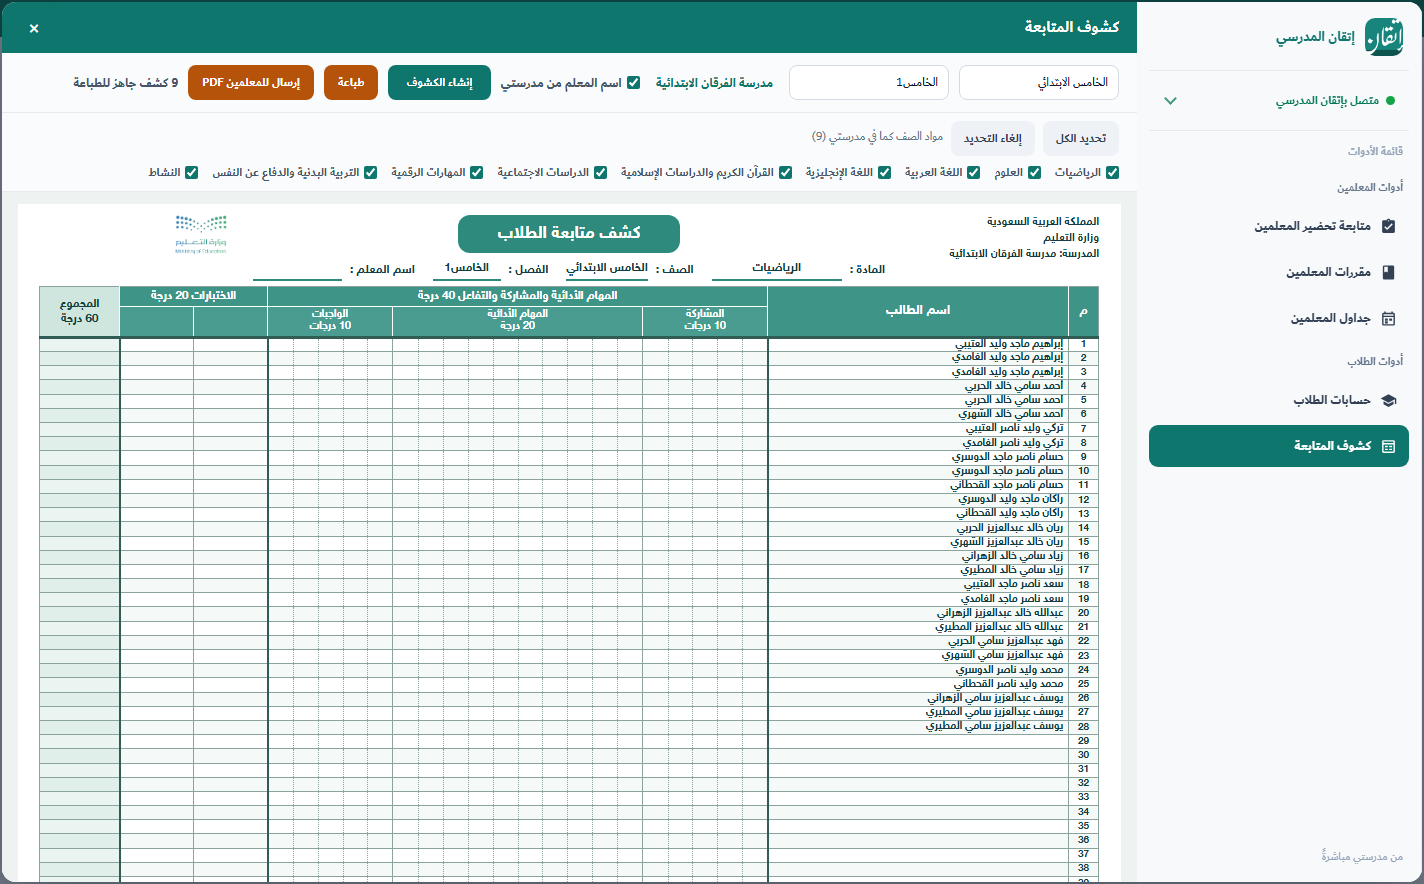Viewport: 1424px width, 884px height.
Task: Click the مقررات المعلمين book icon
Action: (x=1388, y=272)
